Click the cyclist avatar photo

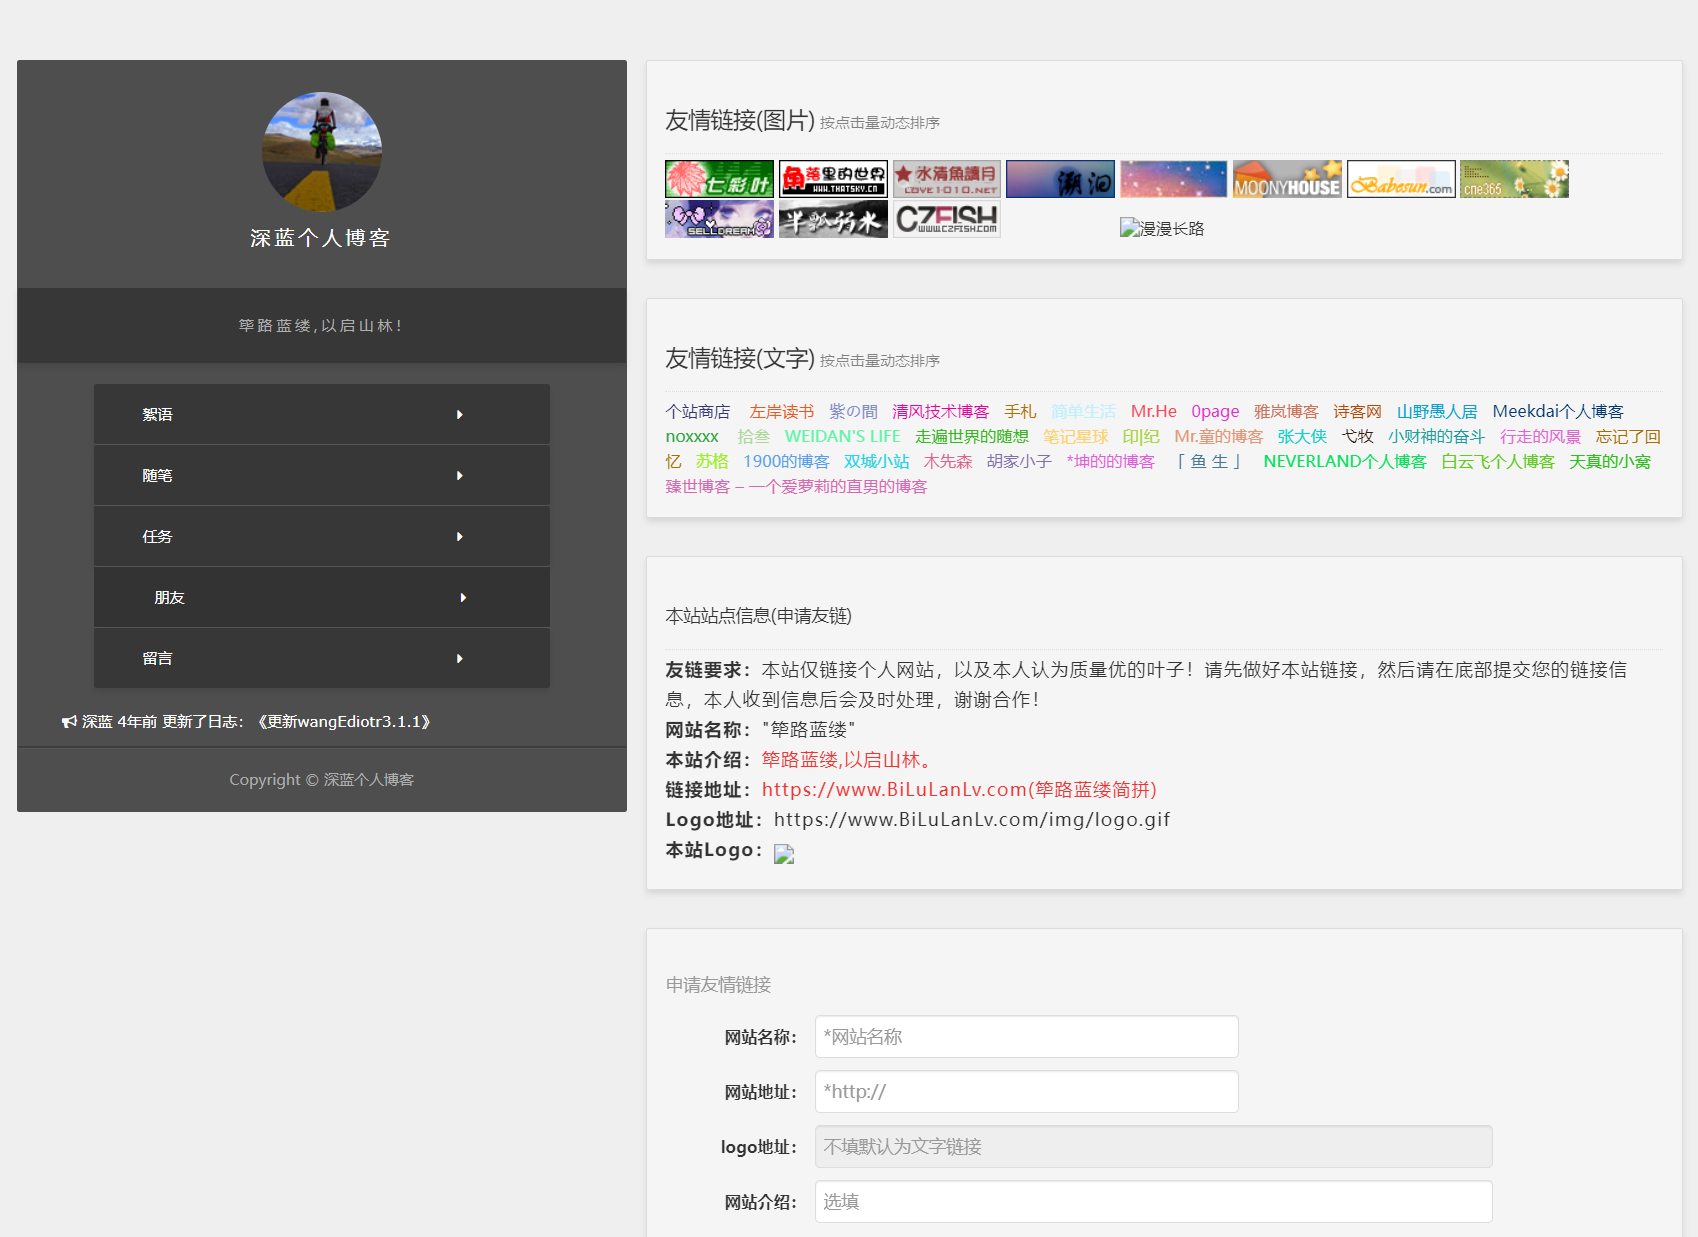322,152
